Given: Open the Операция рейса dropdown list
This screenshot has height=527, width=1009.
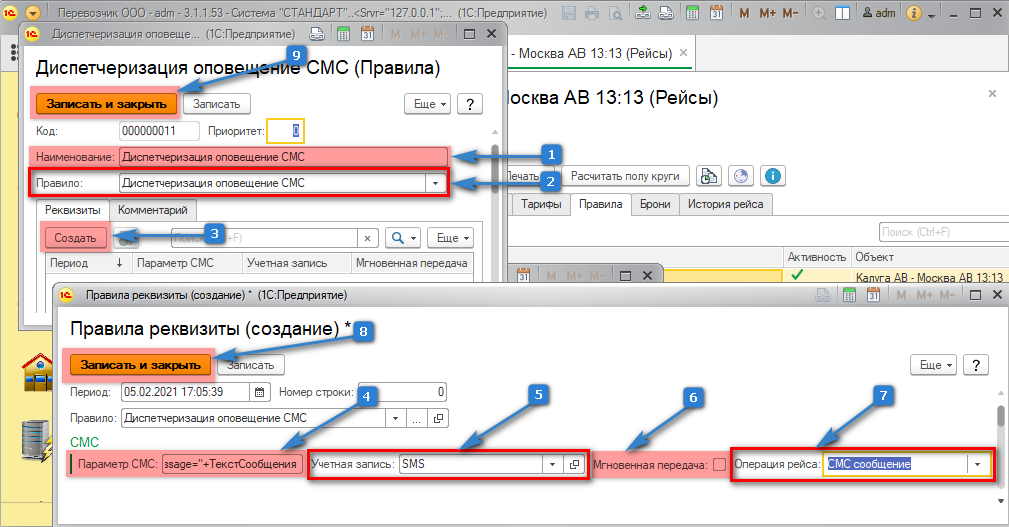Looking at the screenshot, I should click(x=975, y=464).
